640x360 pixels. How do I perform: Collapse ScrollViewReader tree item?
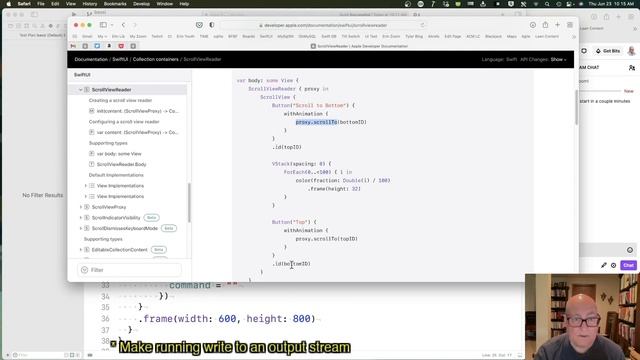coord(80,89)
